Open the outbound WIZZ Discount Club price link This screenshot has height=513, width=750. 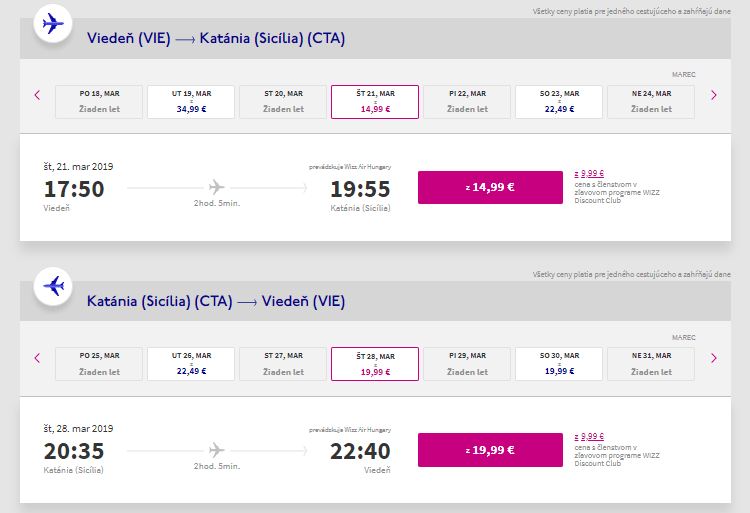[x=589, y=173]
